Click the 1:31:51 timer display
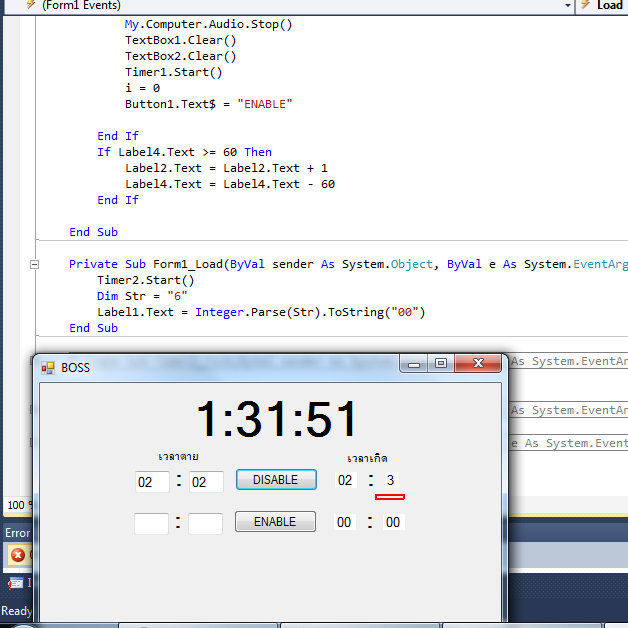Image resolution: width=628 pixels, height=628 pixels. [x=277, y=419]
